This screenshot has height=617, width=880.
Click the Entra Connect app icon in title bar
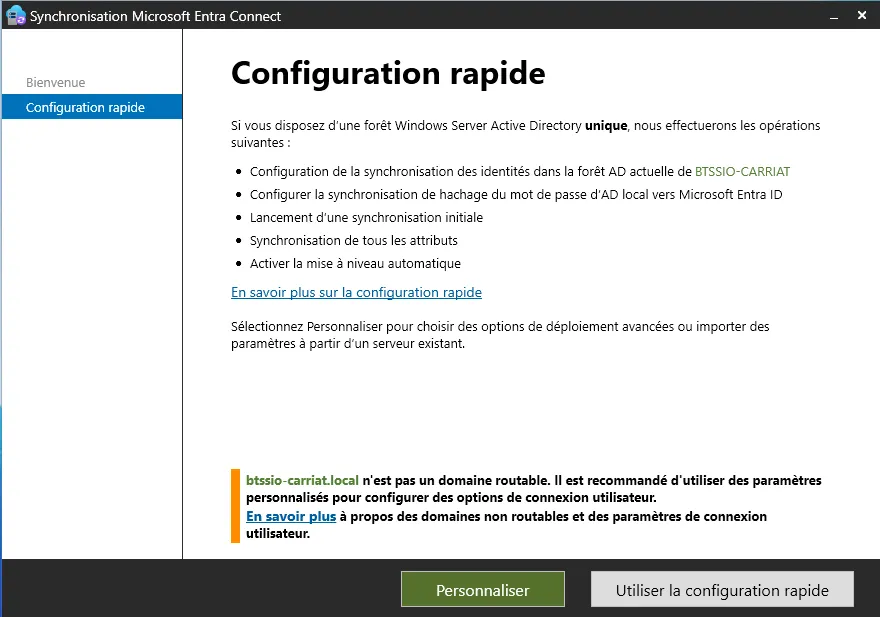click(x=15, y=15)
